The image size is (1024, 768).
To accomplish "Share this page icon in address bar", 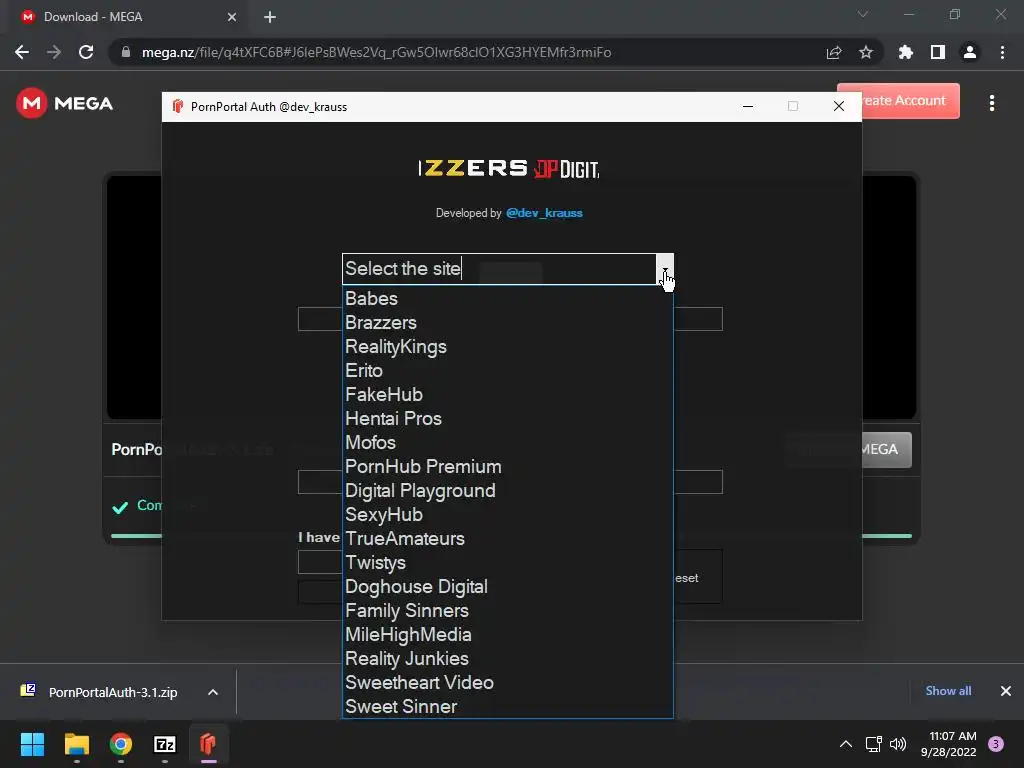I will click(x=834, y=52).
